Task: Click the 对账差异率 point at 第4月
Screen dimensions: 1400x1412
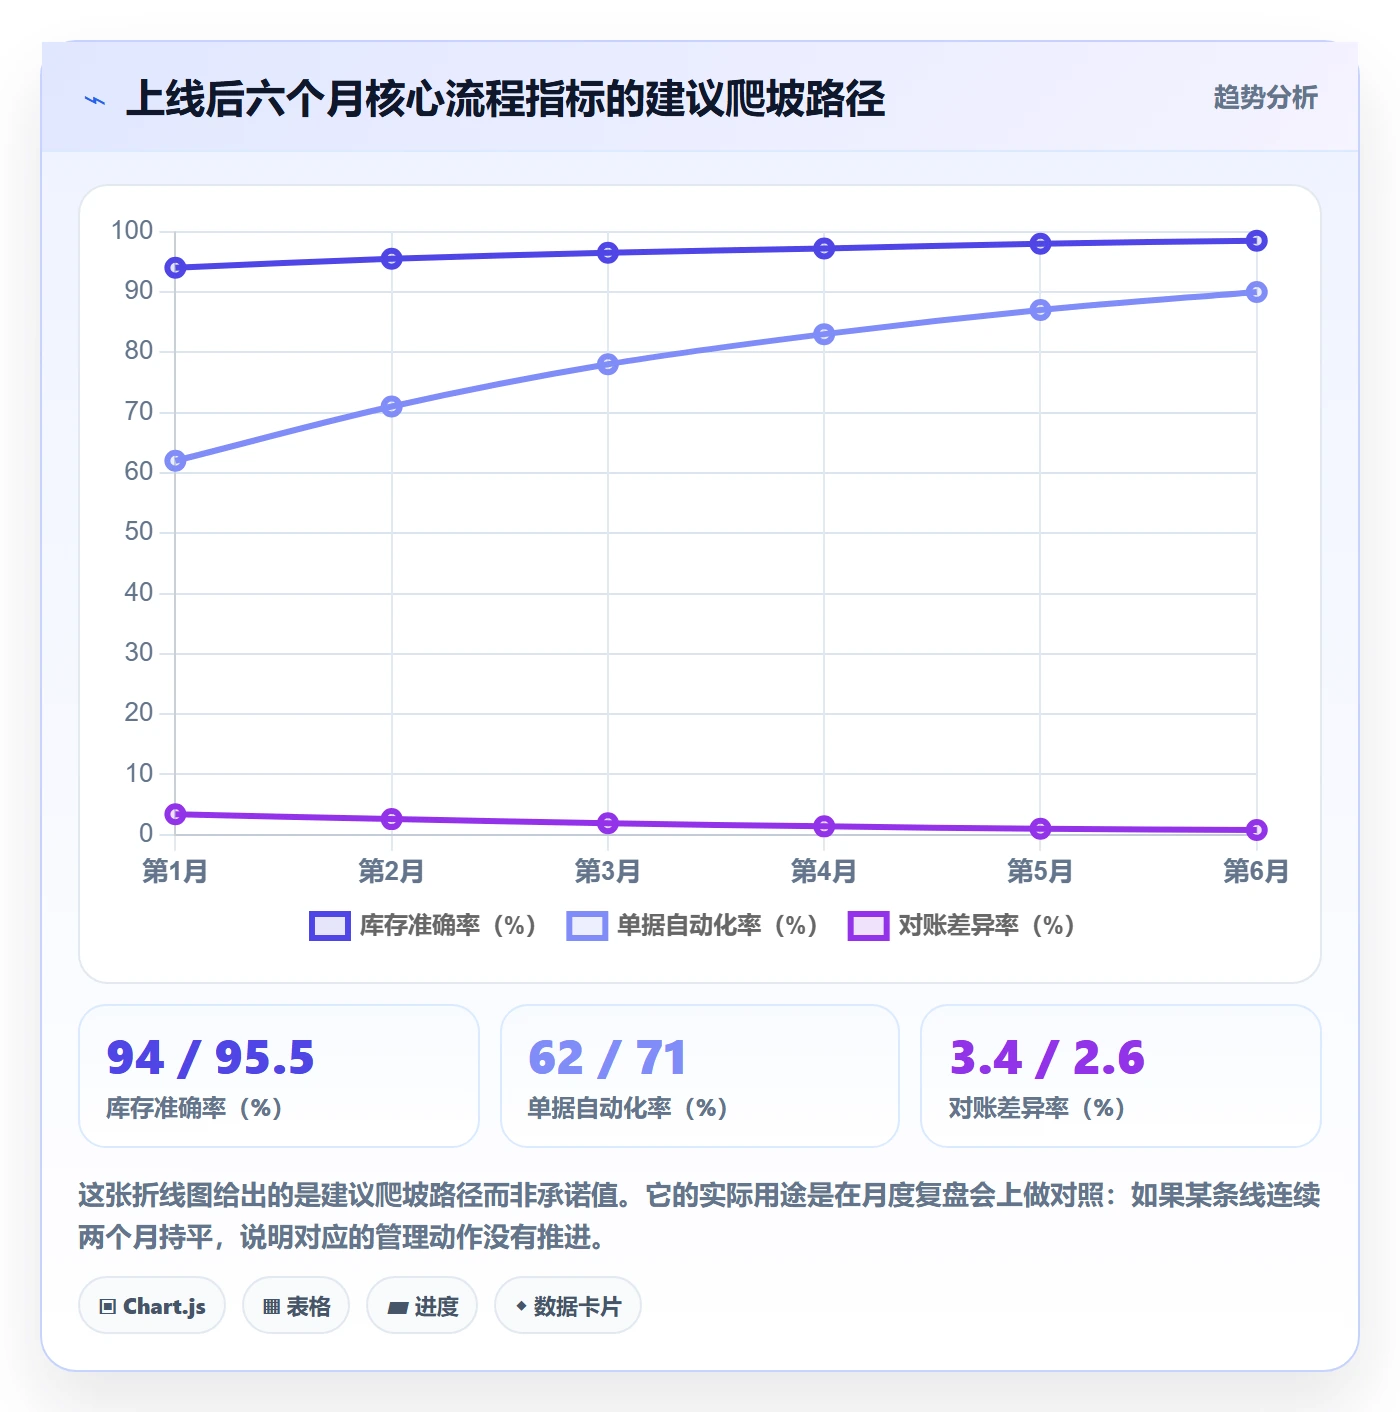Action: click(824, 826)
